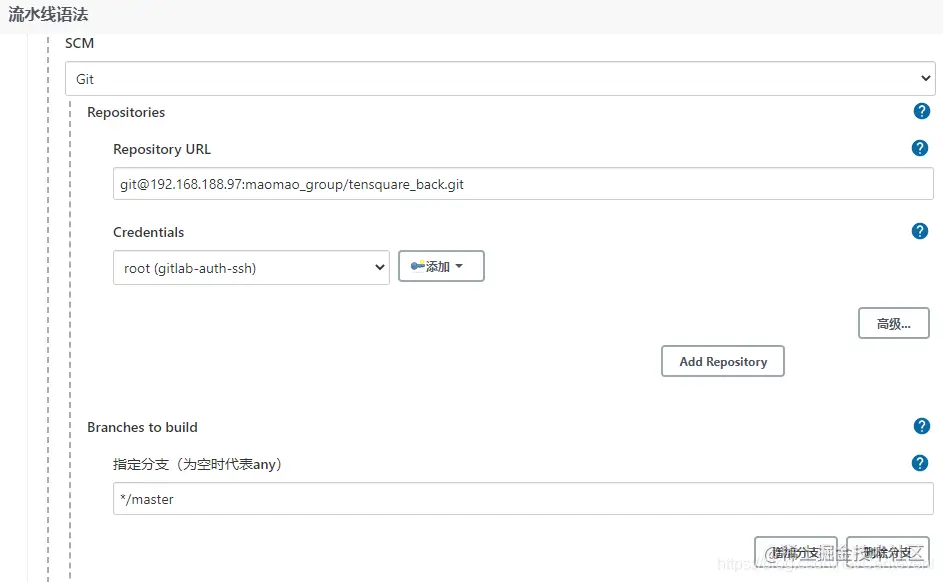Click the 添加 add-credentials button
This screenshot has width=943, height=582.
(x=441, y=266)
